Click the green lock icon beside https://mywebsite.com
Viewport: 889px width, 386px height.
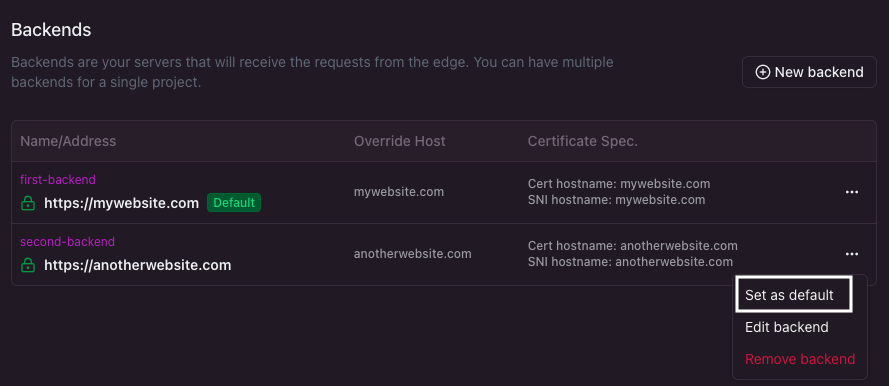point(28,203)
